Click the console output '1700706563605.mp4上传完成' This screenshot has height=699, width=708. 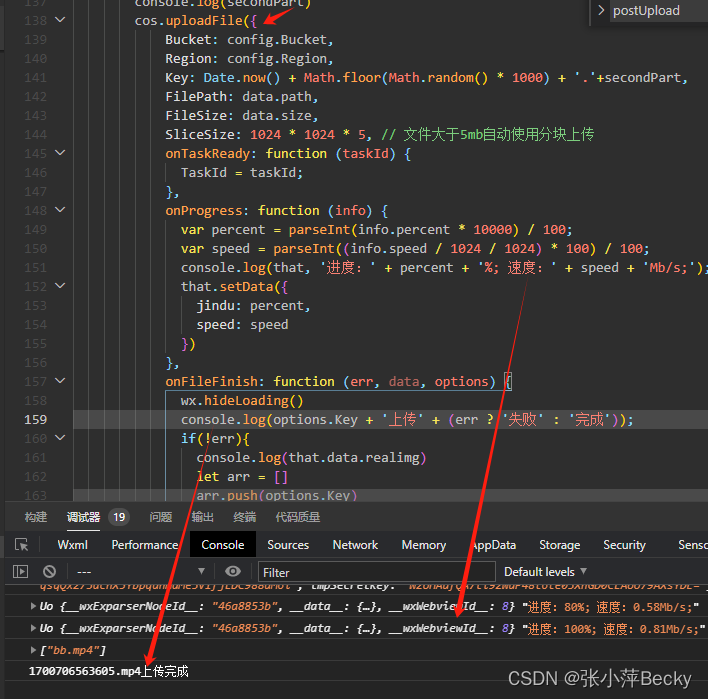(x=108, y=671)
